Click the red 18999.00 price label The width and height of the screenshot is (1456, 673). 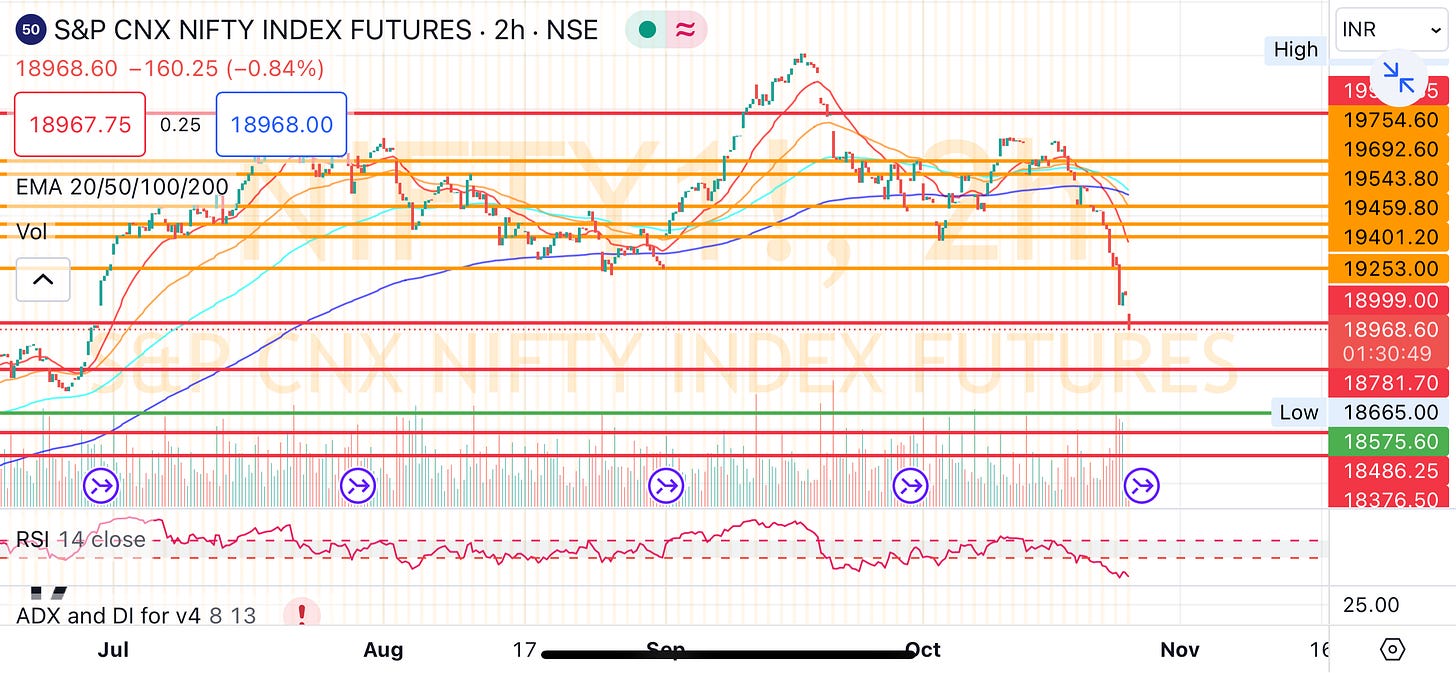pyautogui.click(x=1391, y=299)
